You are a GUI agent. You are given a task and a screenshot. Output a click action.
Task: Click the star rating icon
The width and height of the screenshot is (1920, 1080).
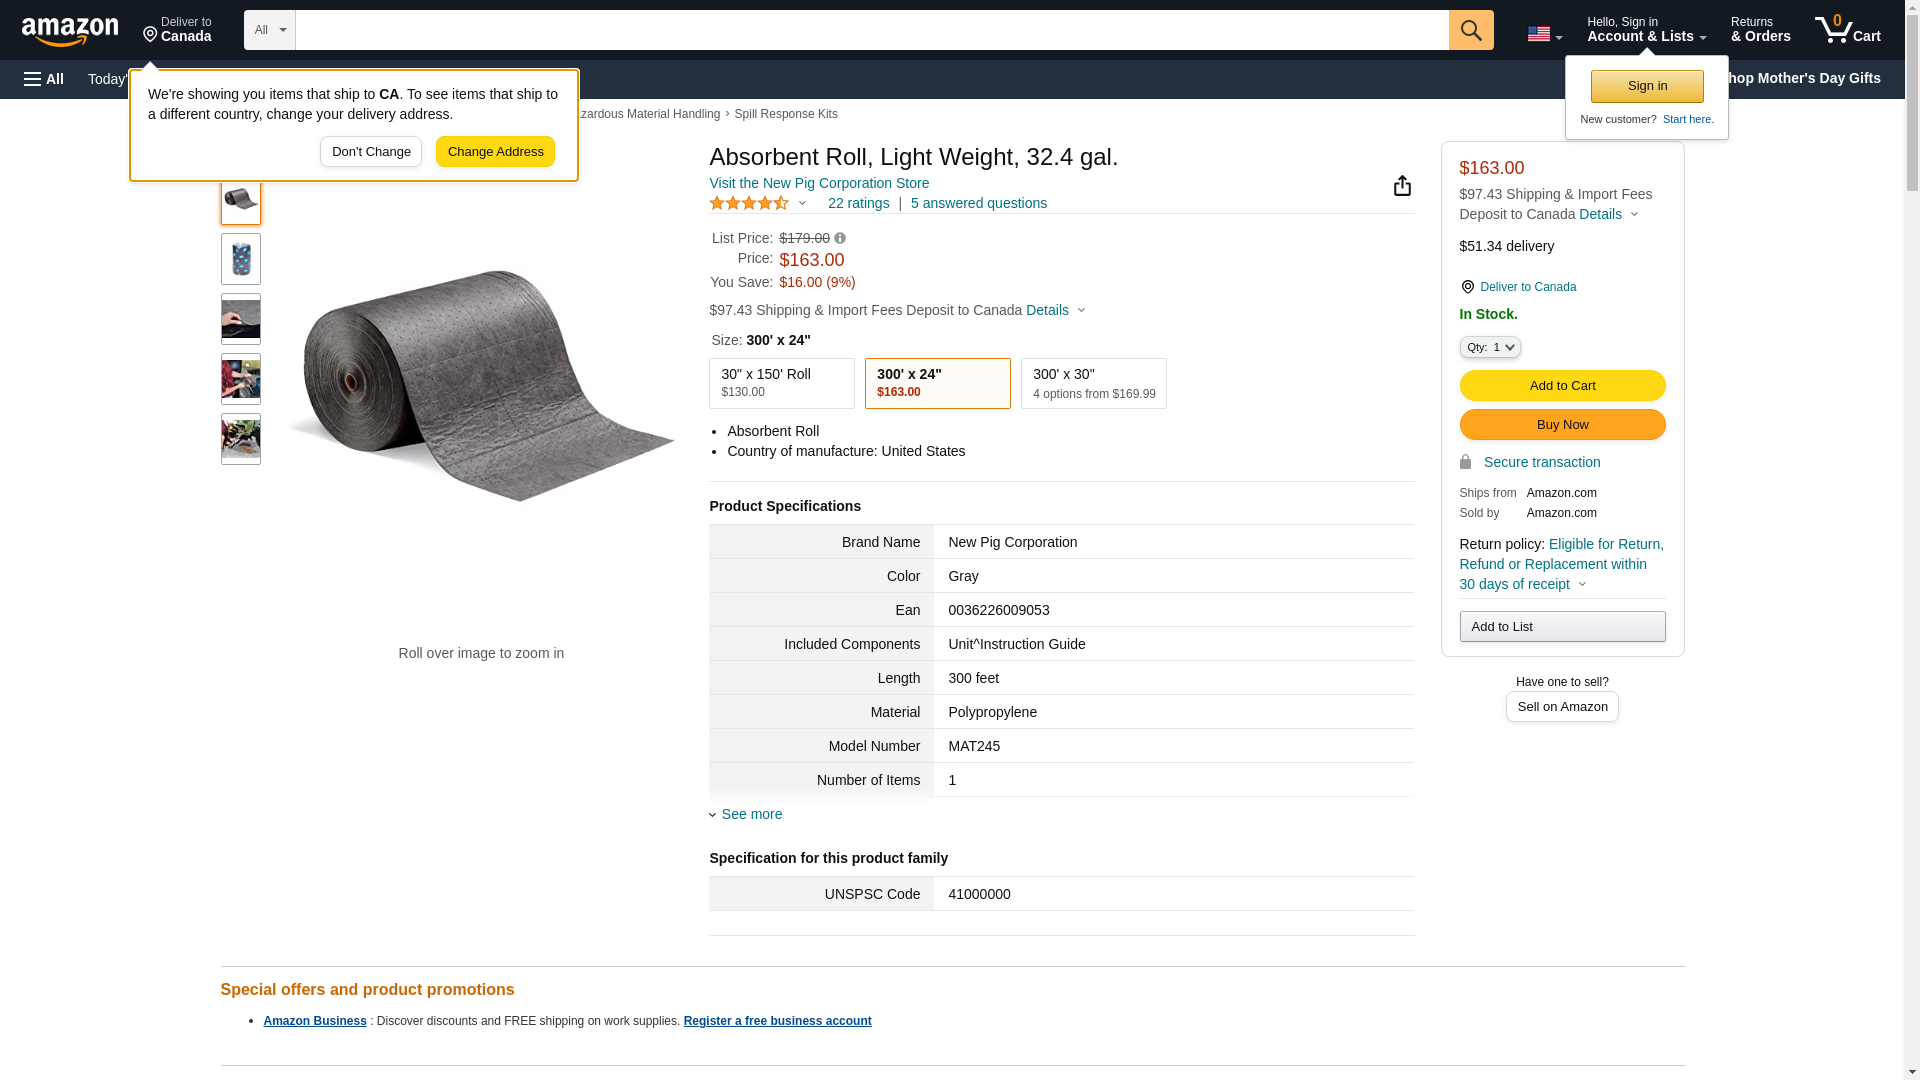click(x=749, y=203)
